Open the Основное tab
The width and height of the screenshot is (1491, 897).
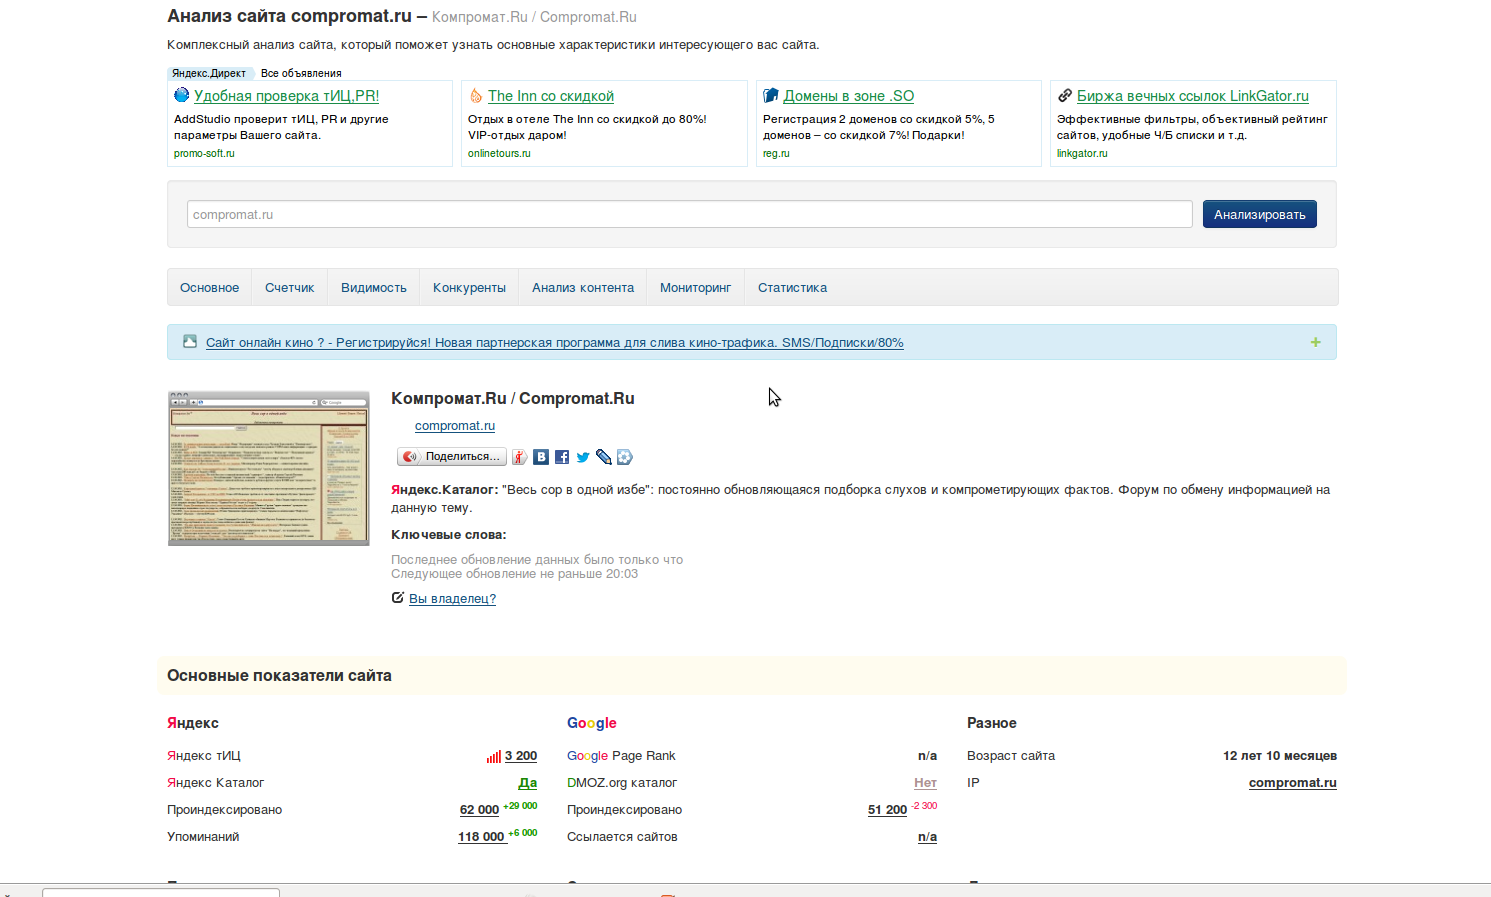(210, 287)
